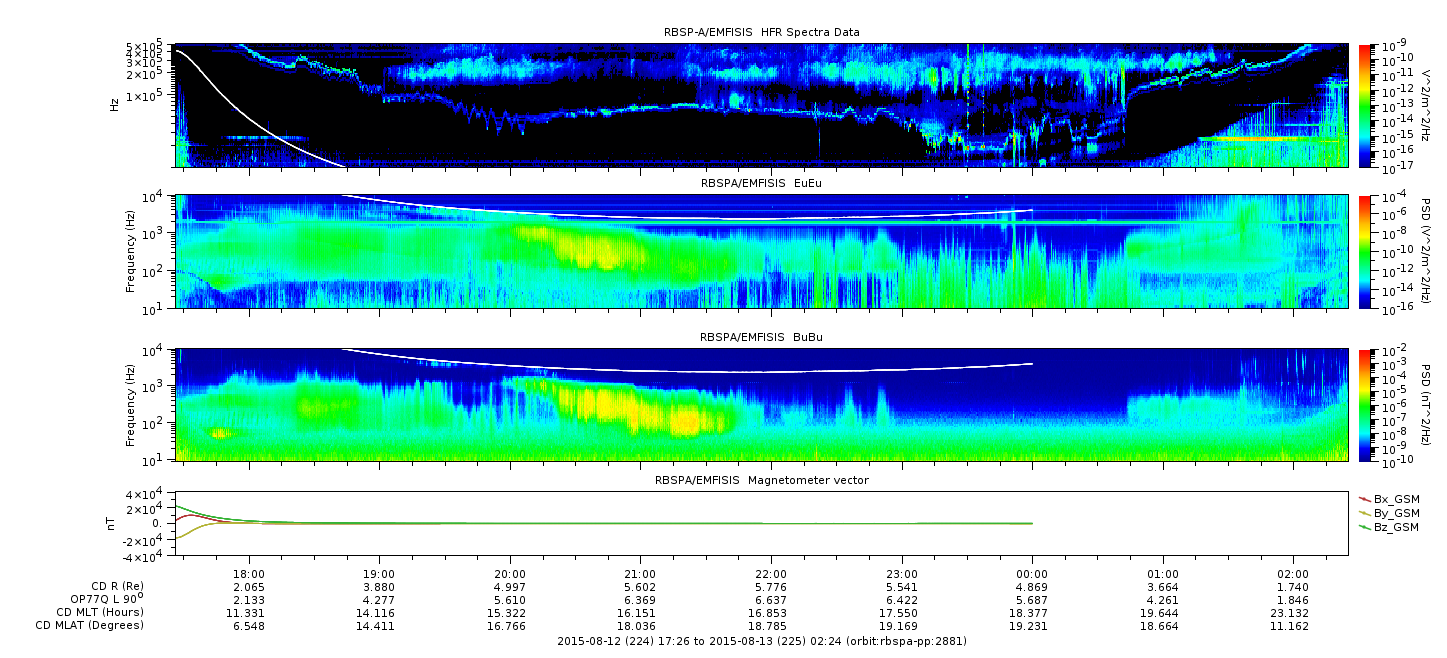Click the BuBu PSD color bar

tap(1365, 404)
